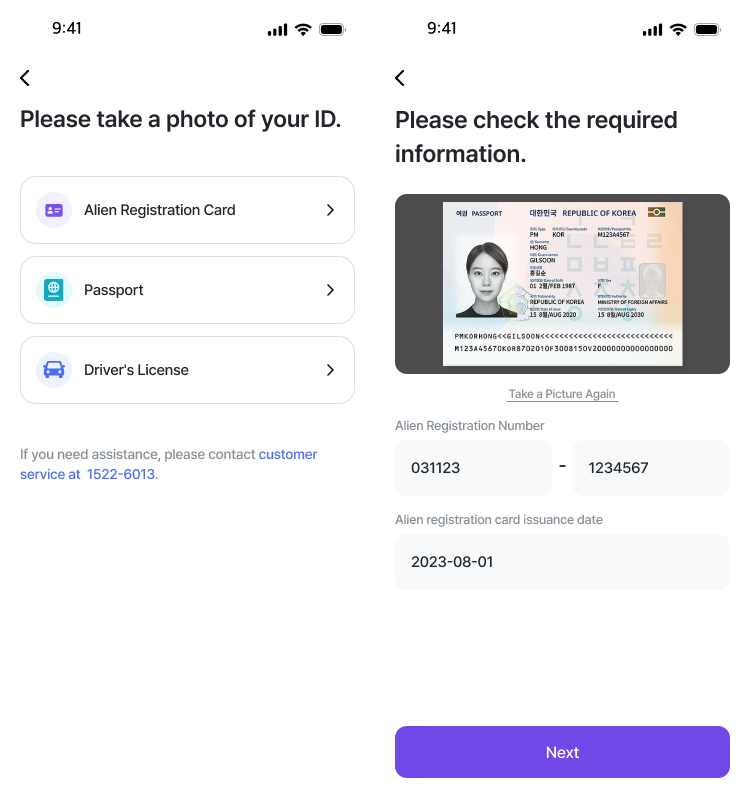Tap the blue car Driver's License icon
Image resolution: width=750 pixels, height=812 pixels.
(x=54, y=370)
